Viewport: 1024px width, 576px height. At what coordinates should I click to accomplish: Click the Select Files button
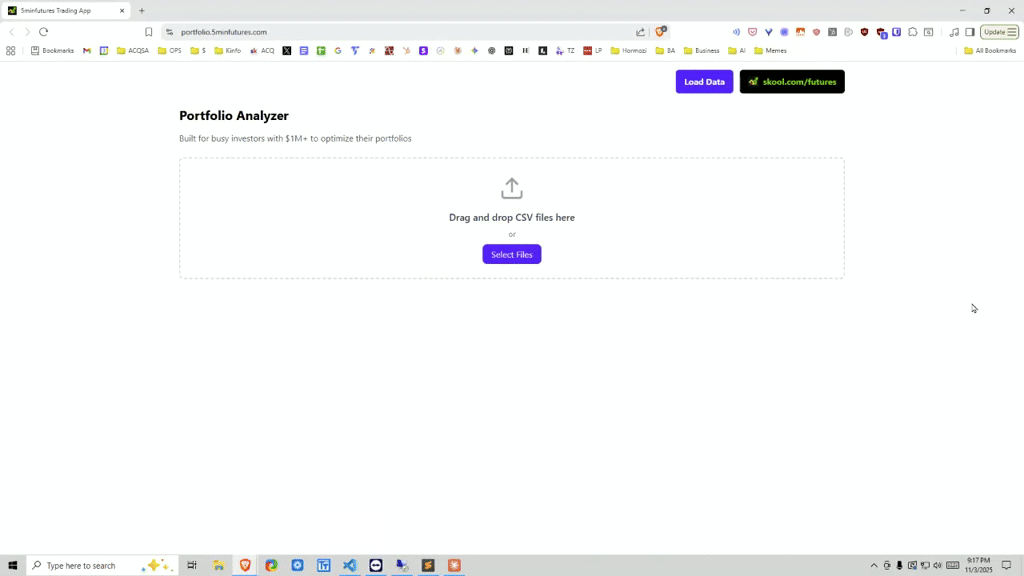511,254
